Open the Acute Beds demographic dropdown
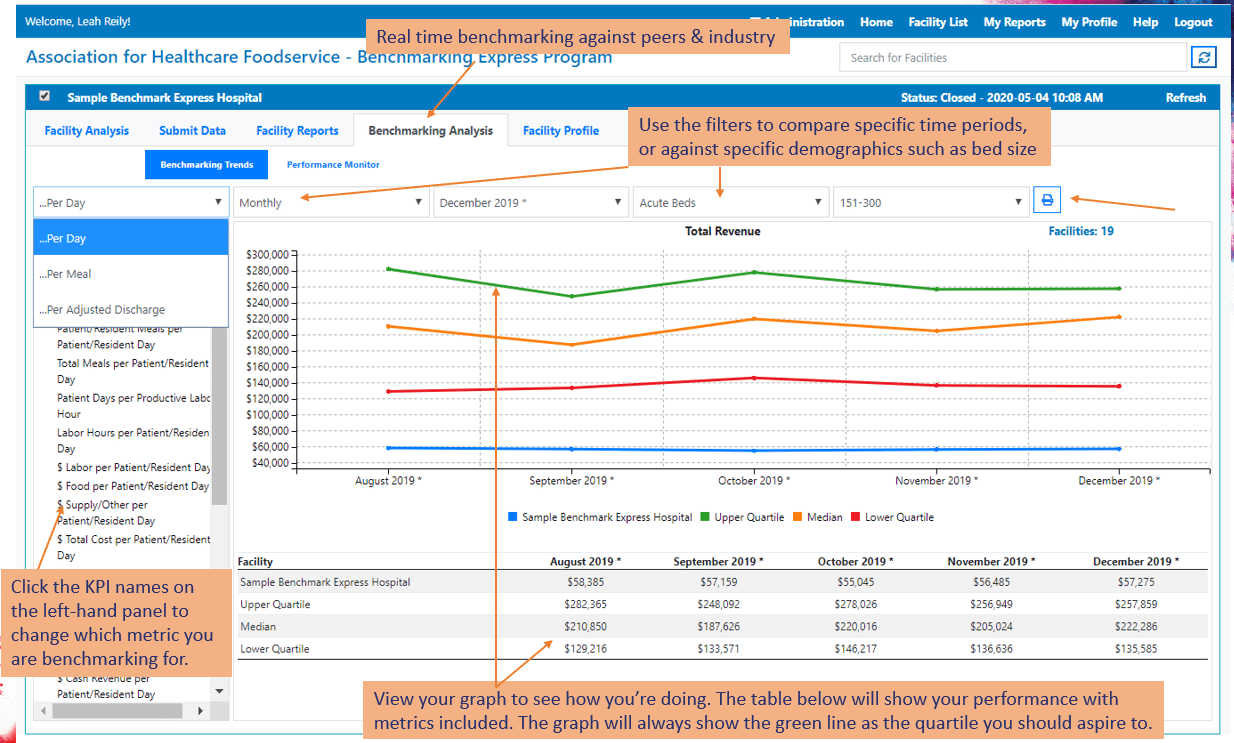1234x743 pixels. [730, 203]
